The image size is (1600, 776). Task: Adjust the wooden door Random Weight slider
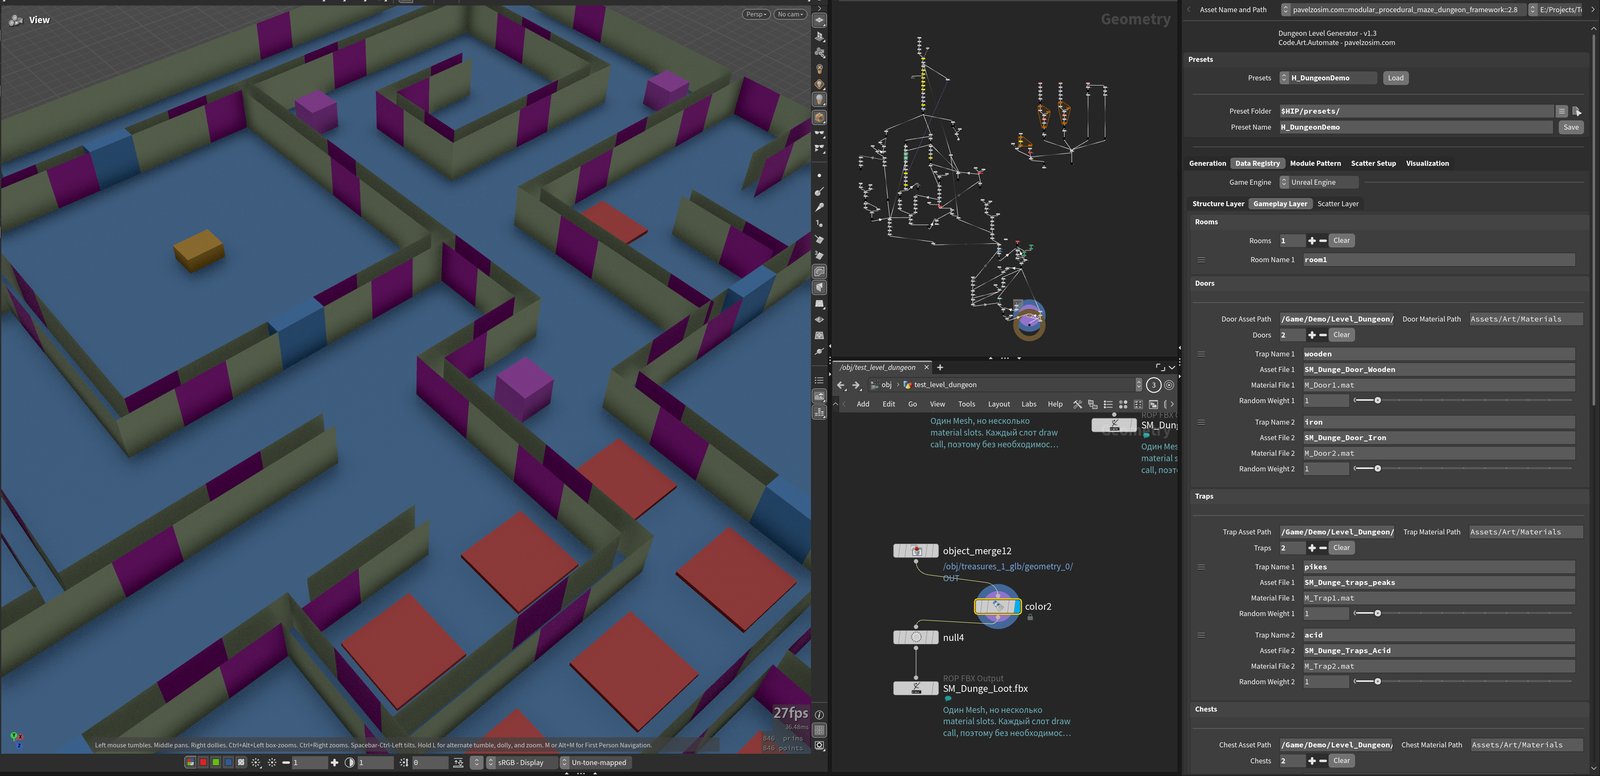[1462, 400]
